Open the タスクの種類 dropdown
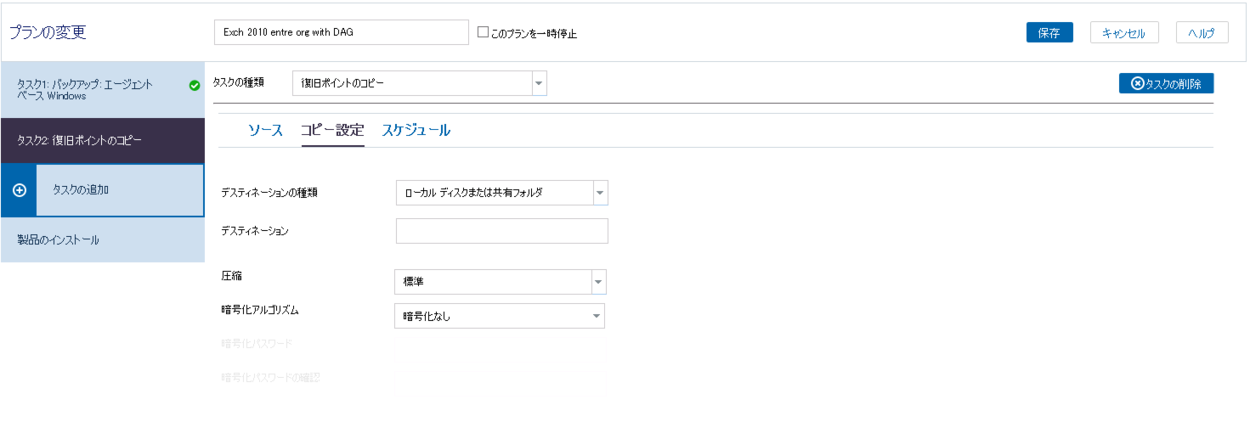Viewport: 1250px width, 422px height. point(419,84)
